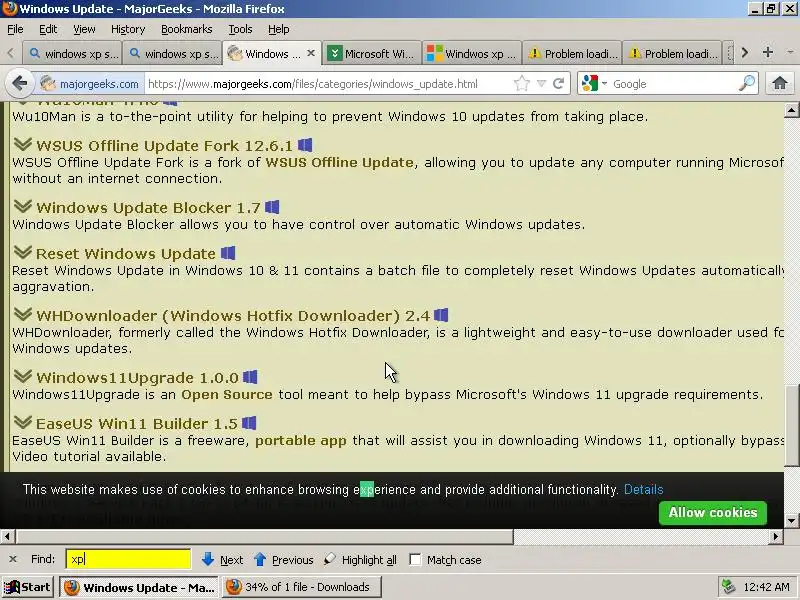
Task: Expand WHDownloader entry chevron
Action: click(x=22, y=315)
